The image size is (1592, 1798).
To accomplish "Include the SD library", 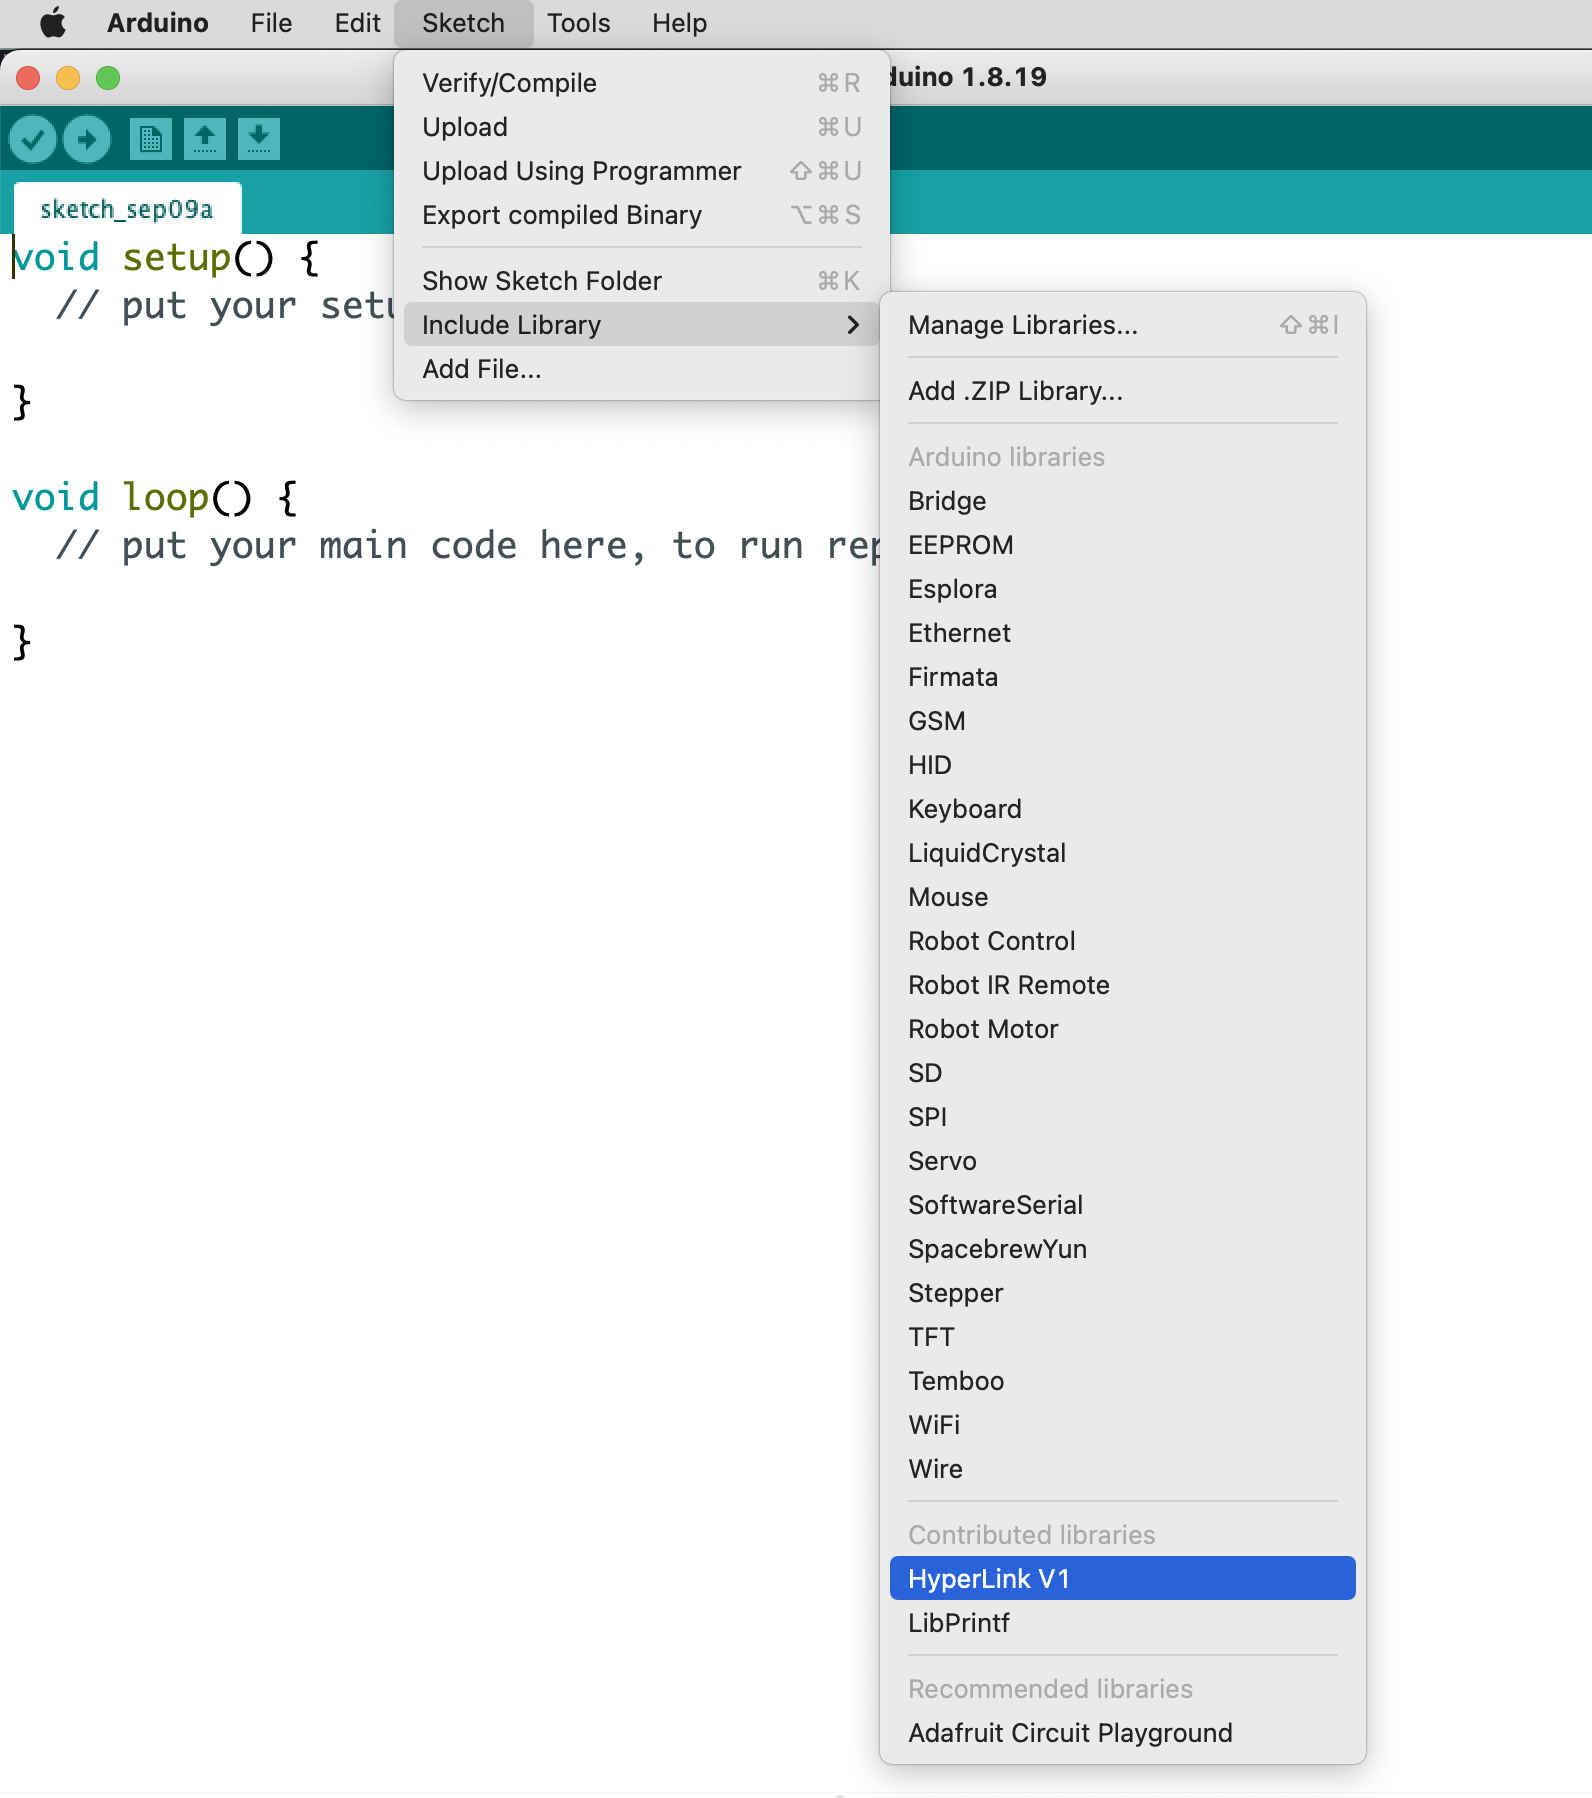I will point(1123,1073).
